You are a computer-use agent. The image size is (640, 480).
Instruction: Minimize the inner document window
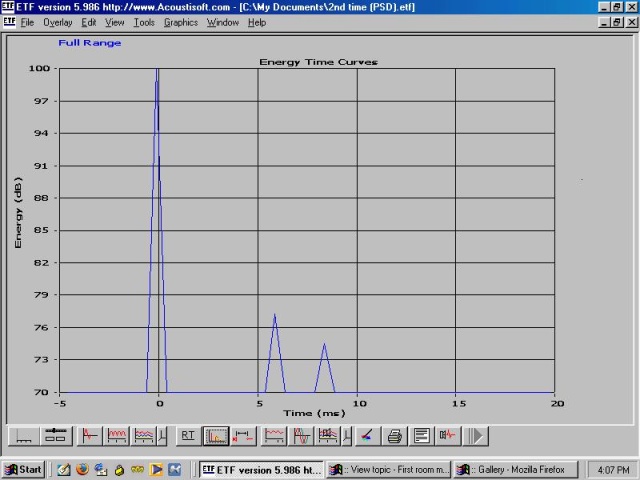tap(604, 22)
